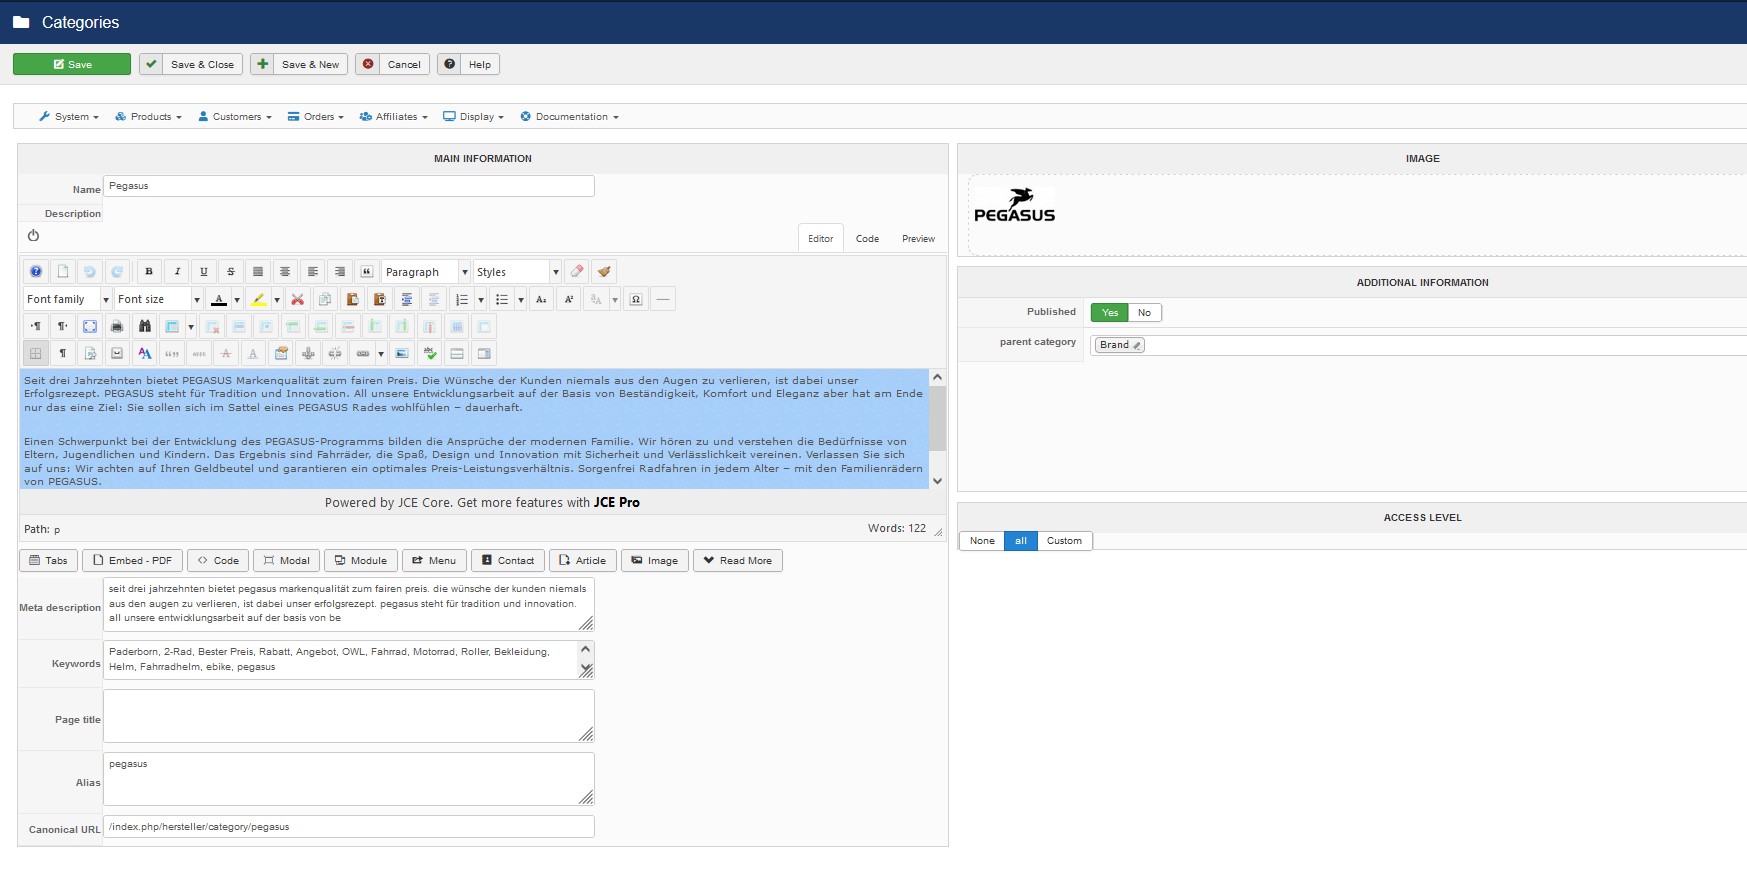Viewport: 1747px width, 891px height.
Task: Click the insert image icon in toolbar
Action: (402, 353)
